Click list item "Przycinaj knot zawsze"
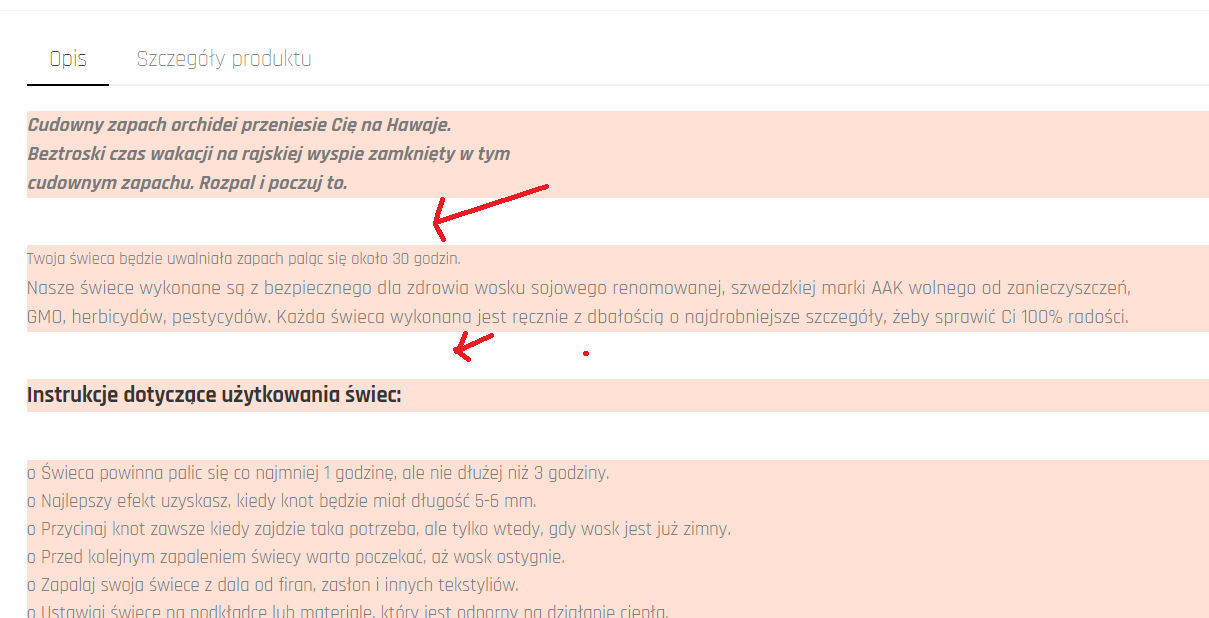This screenshot has height=618, width=1209. (x=379, y=529)
